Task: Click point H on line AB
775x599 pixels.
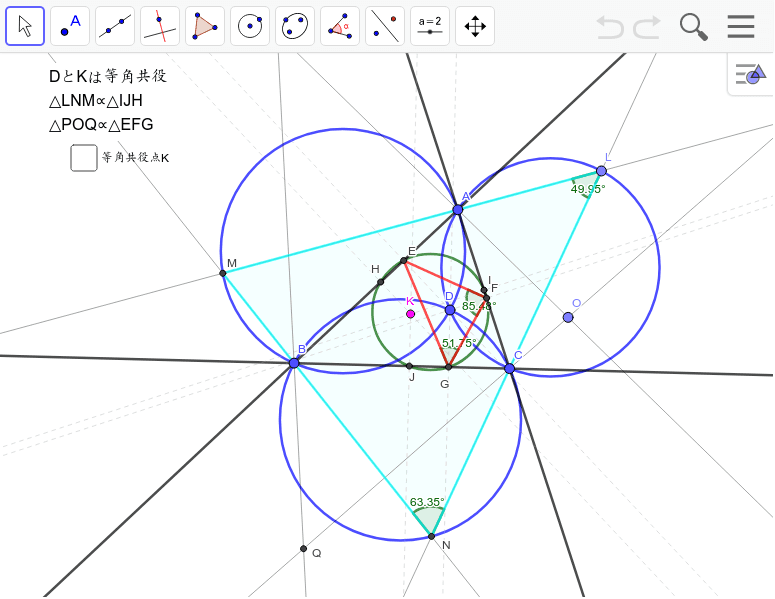Action: pos(380,282)
